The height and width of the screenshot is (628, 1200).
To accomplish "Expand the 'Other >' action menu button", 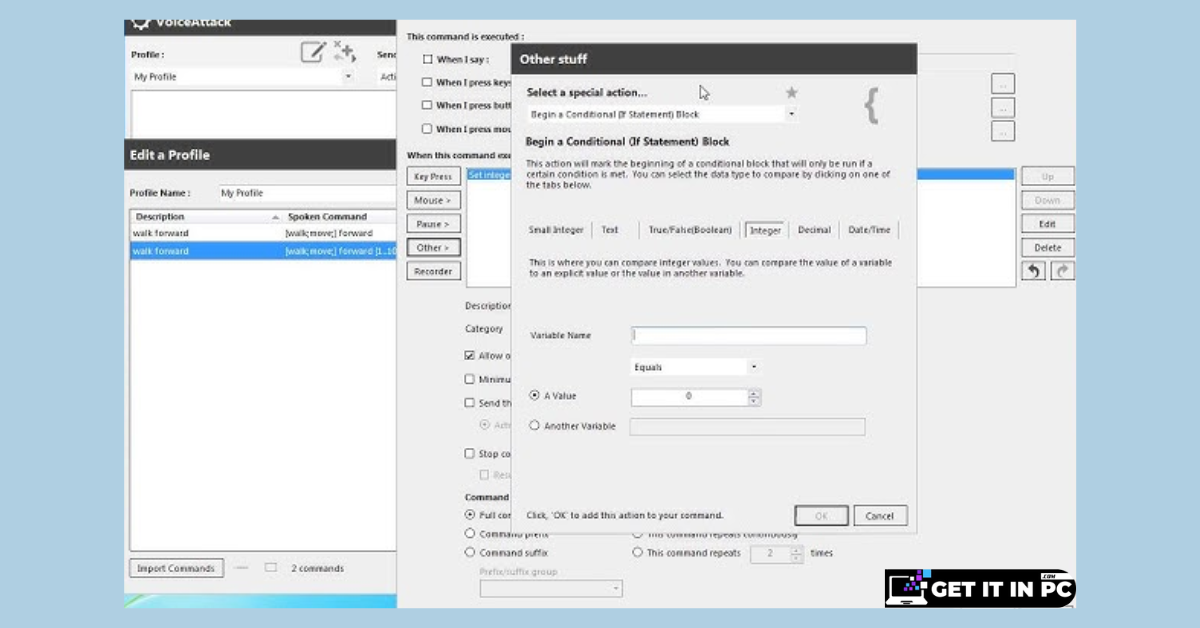I will coord(433,247).
